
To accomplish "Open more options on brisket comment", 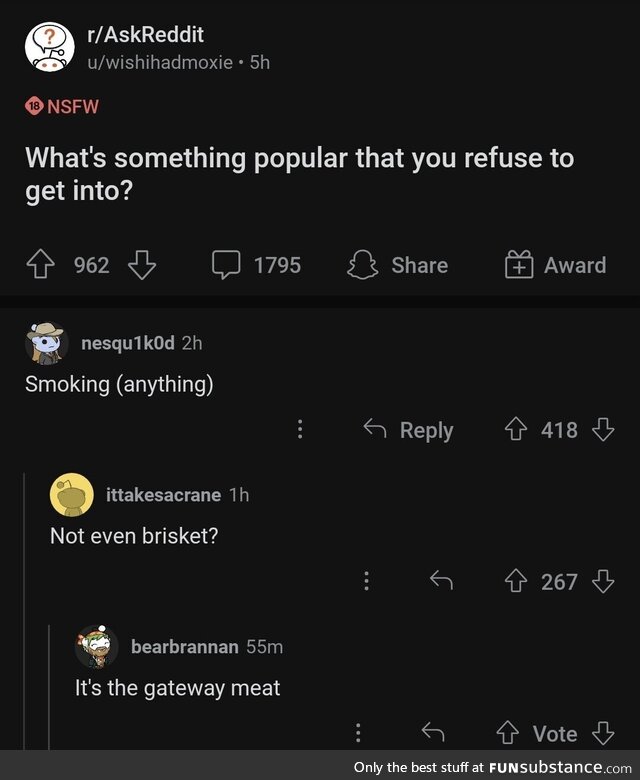I will tap(366, 581).
